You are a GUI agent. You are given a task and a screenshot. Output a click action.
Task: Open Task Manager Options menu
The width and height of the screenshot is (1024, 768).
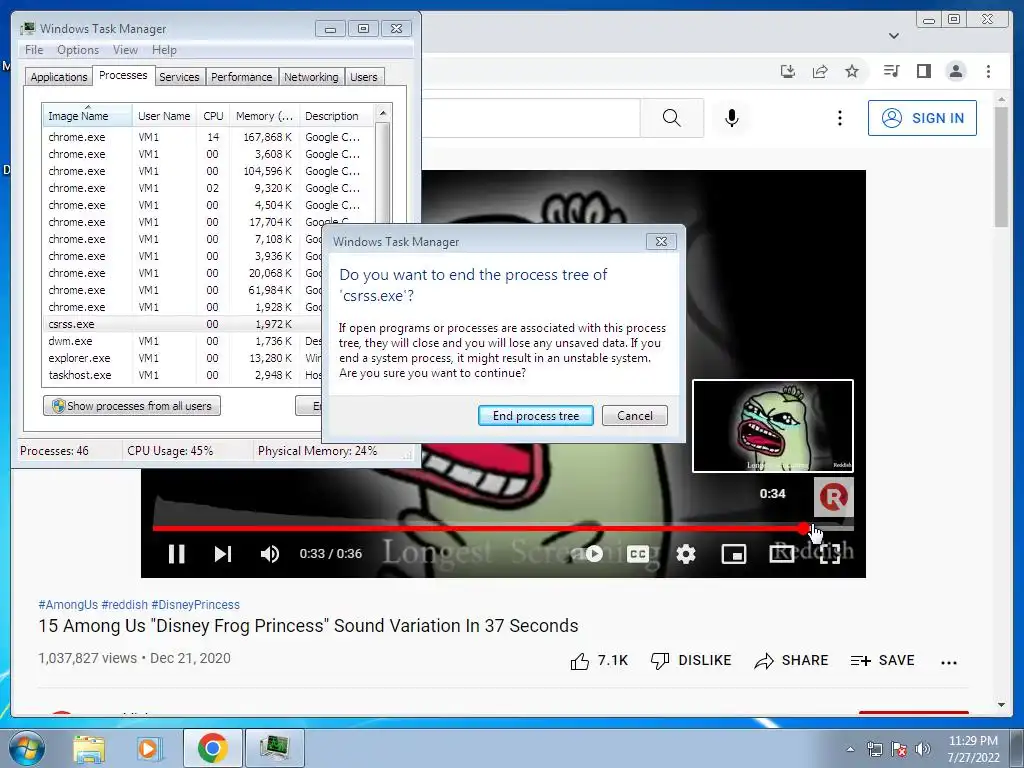(x=78, y=50)
